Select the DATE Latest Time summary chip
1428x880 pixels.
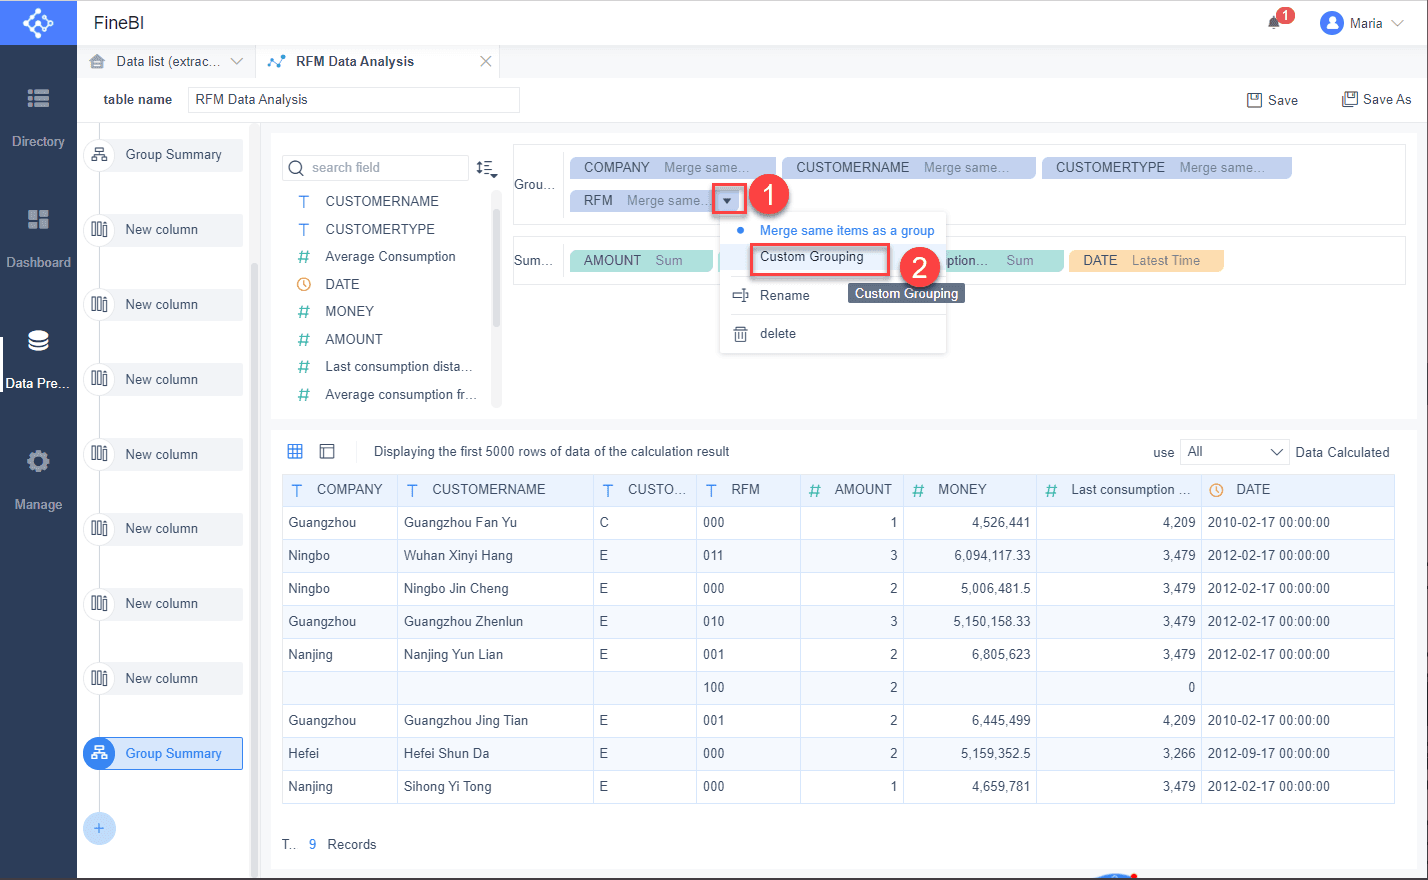pyautogui.click(x=1146, y=261)
